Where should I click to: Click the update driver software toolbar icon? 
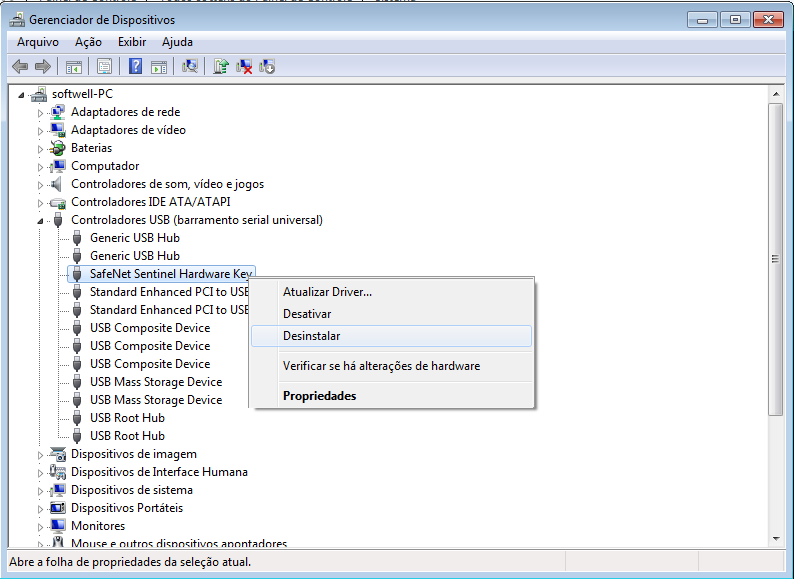point(220,67)
